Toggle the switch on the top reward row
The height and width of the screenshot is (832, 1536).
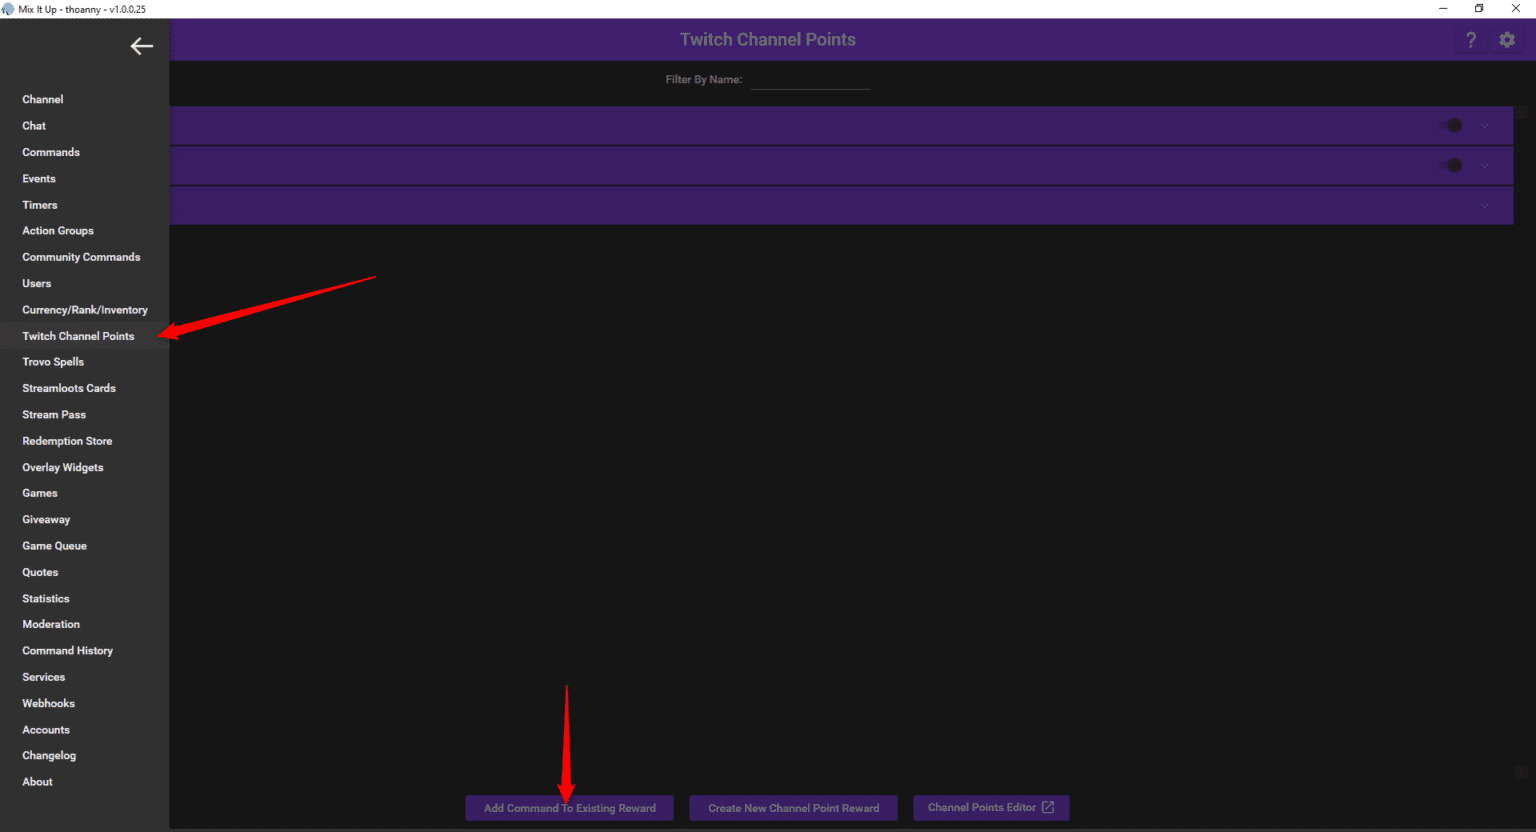1451,126
